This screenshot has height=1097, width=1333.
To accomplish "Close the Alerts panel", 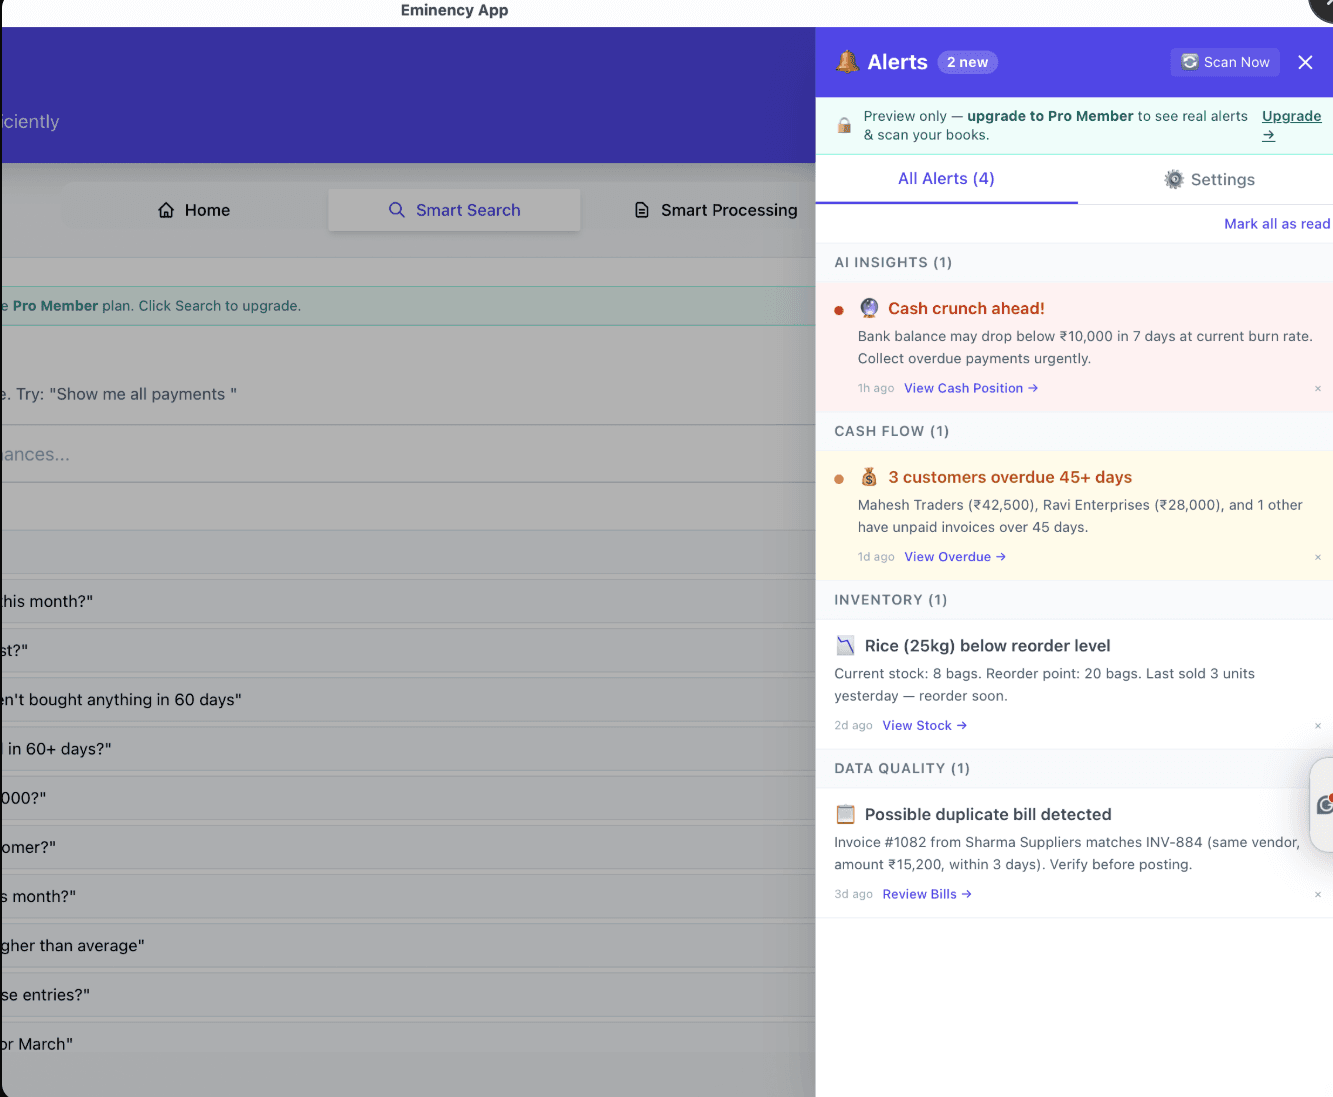I will tap(1305, 62).
